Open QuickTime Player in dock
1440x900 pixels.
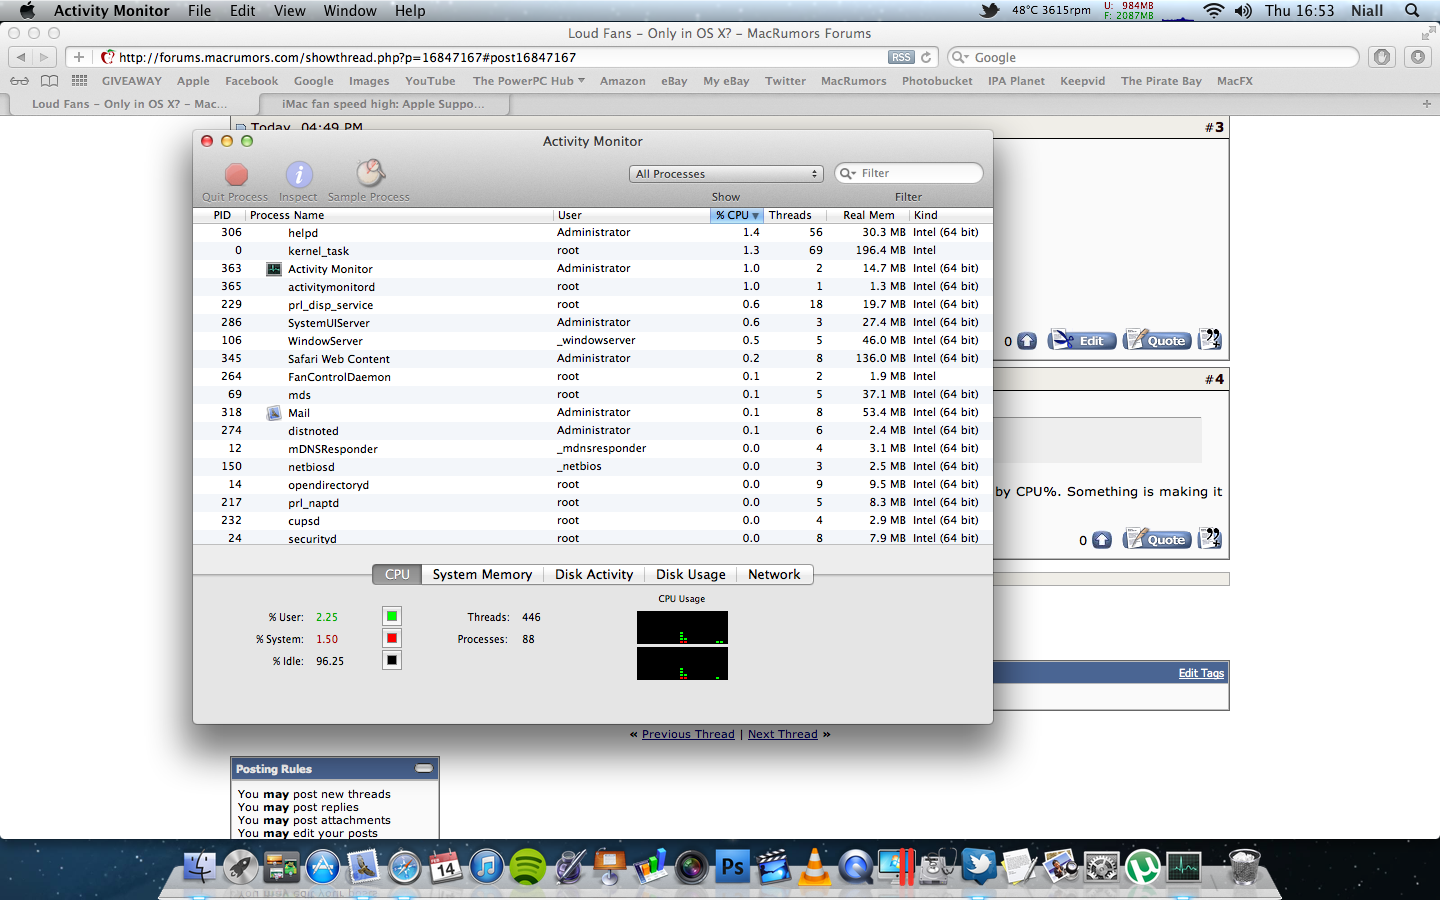(x=856, y=866)
